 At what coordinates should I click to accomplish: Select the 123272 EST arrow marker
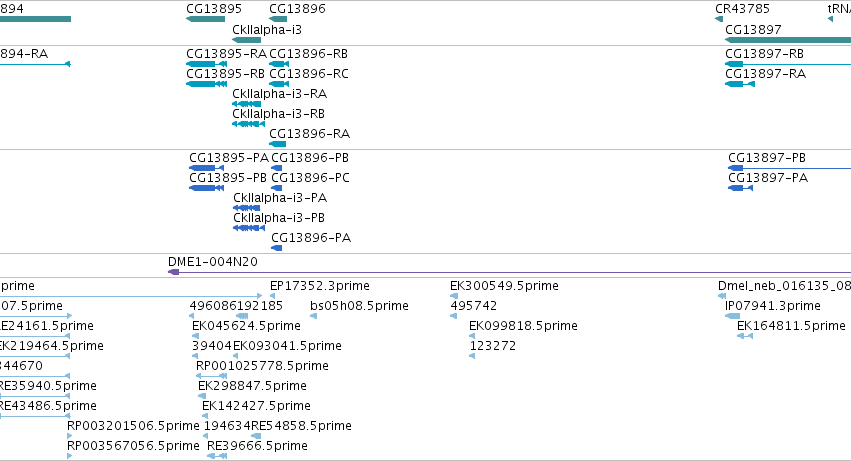pyautogui.click(x=472, y=356)
